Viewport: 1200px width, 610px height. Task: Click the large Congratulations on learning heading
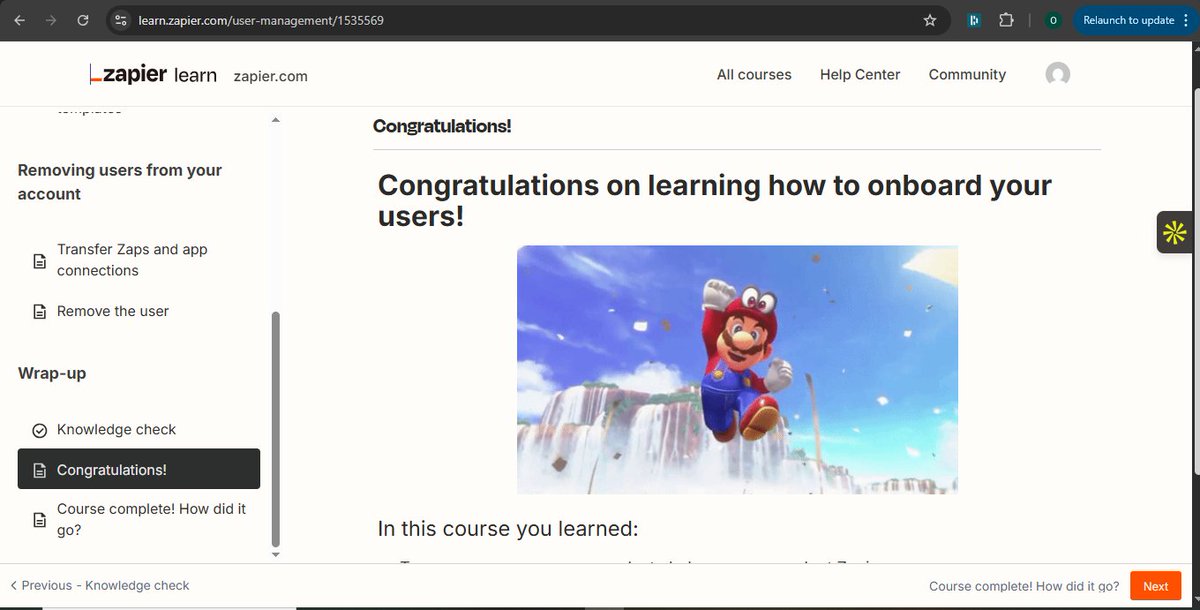[x=715, y=199]
